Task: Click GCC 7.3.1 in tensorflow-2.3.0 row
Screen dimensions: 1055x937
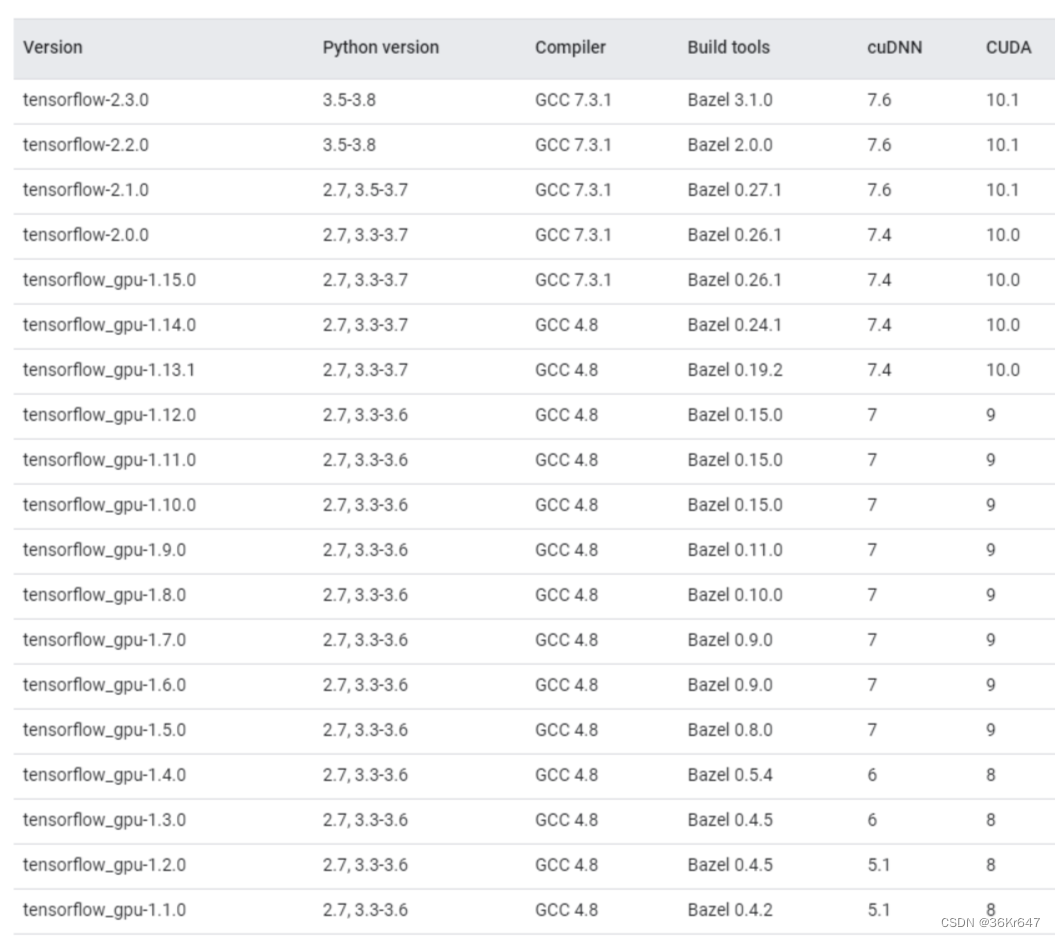Action: click(573, 100)
